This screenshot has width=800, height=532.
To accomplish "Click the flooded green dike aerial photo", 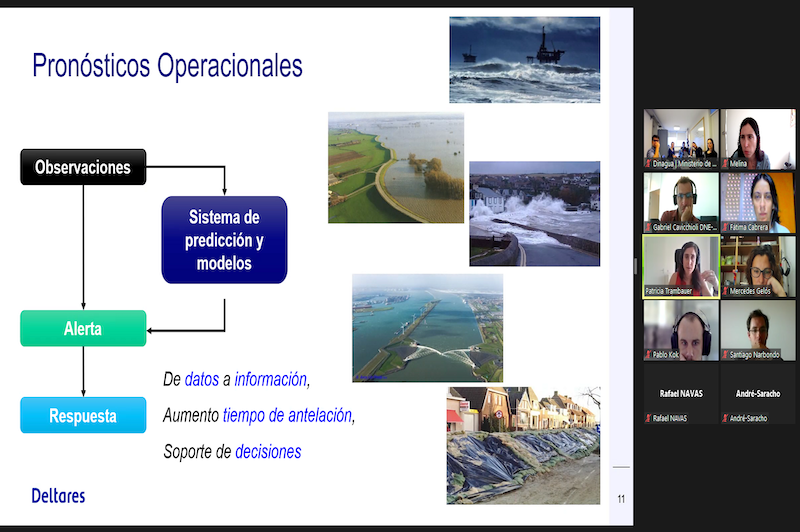I will click(x=396, y=168).
